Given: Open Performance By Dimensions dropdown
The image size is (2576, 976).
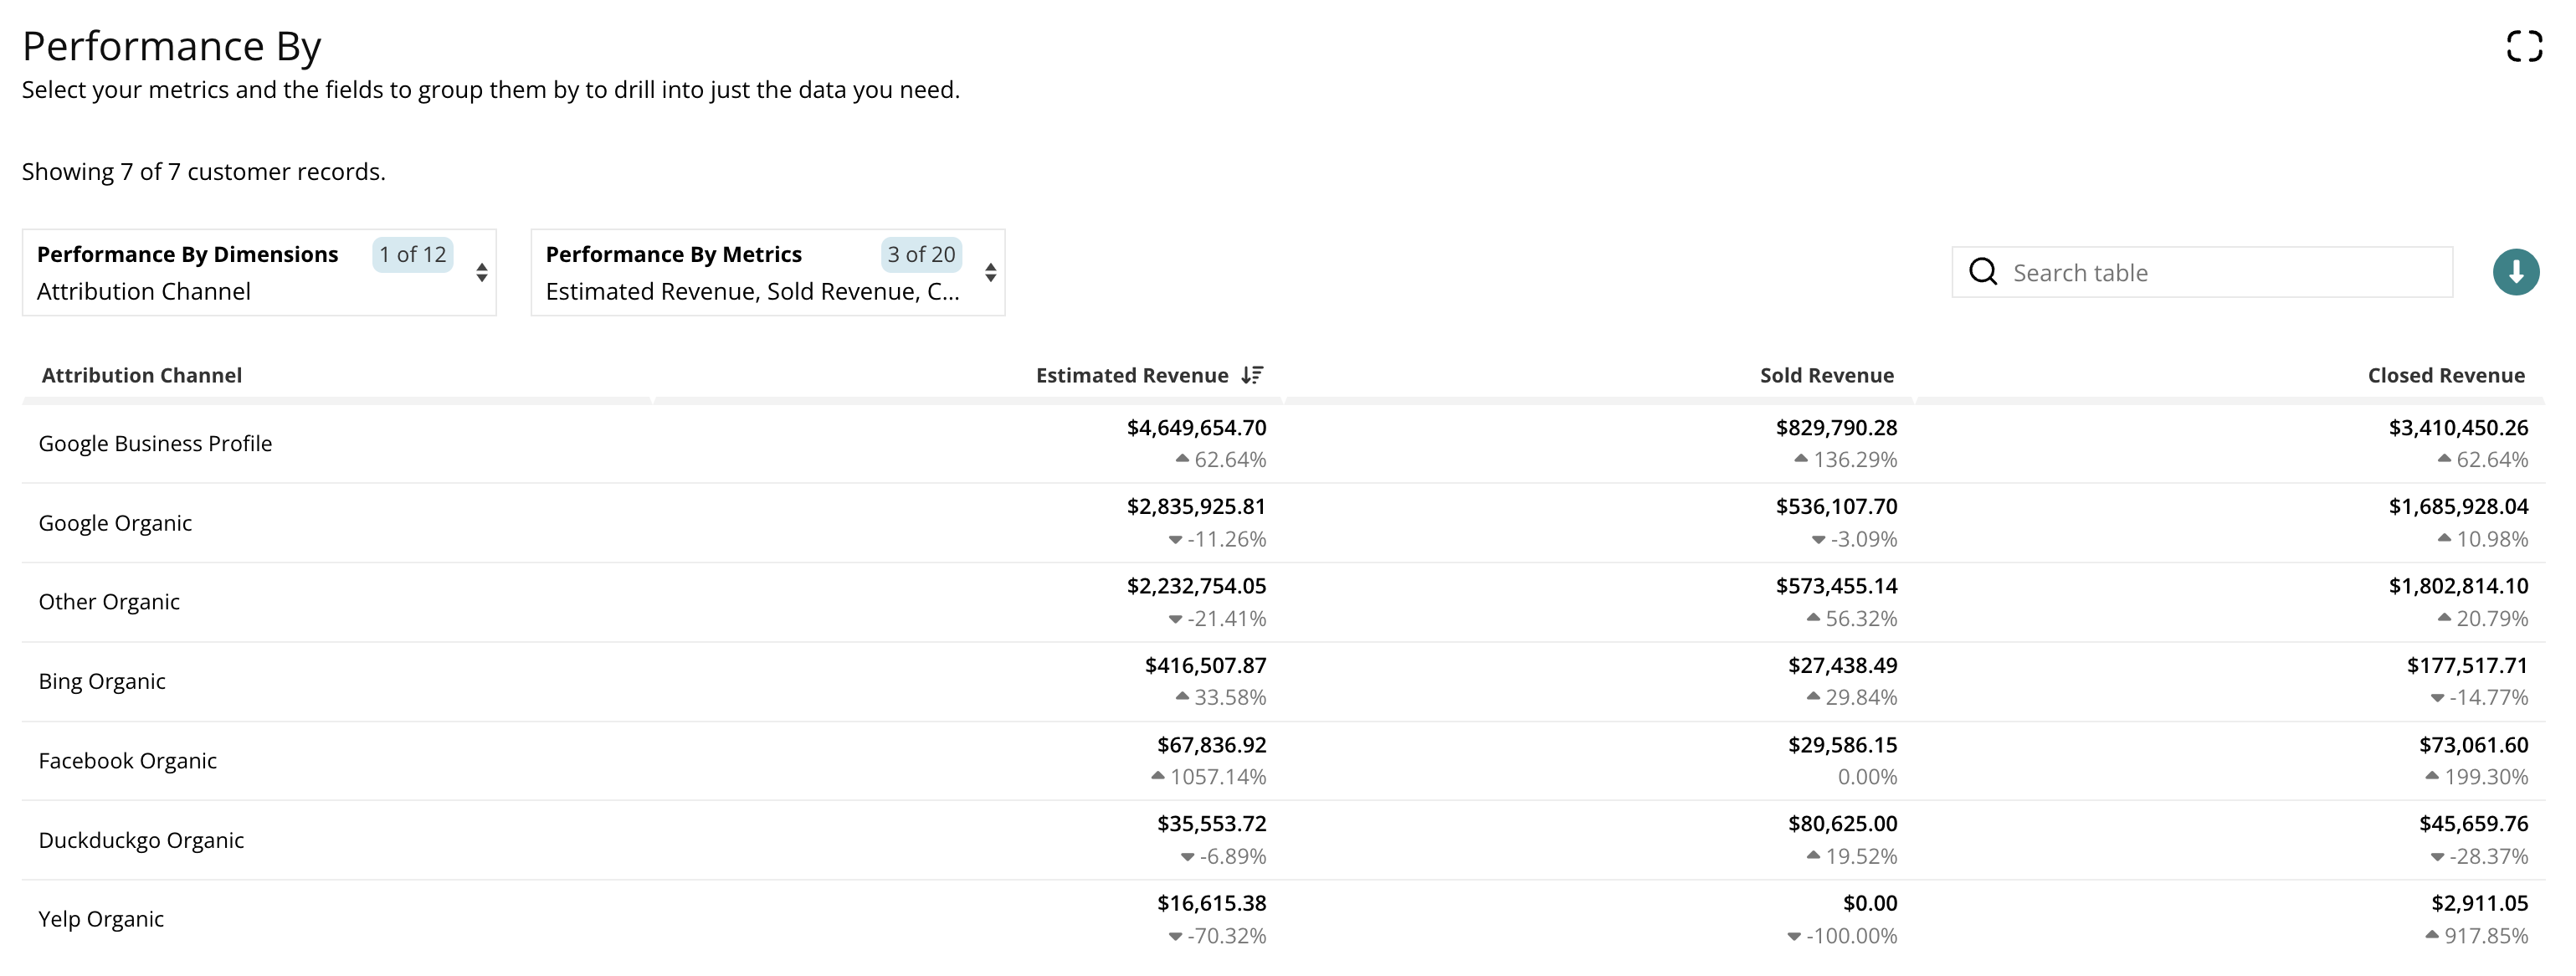Looking at the screenshot, I should coord(258,272).
